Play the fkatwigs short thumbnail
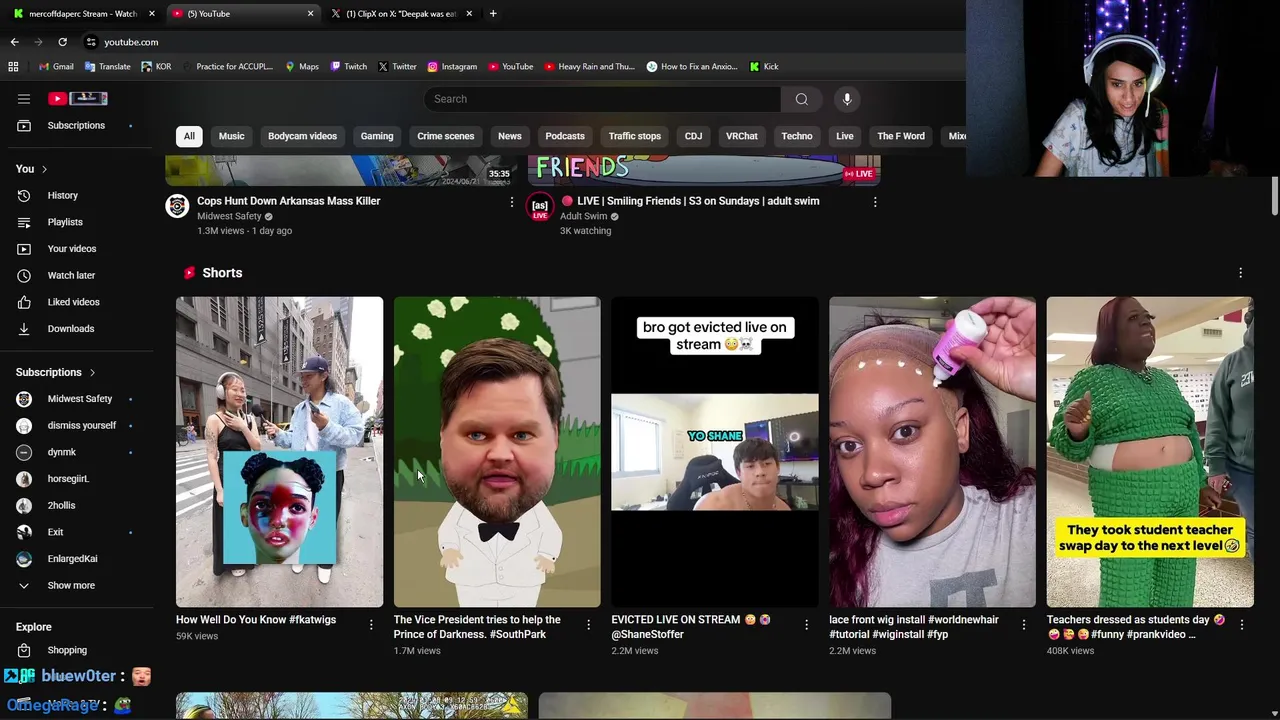 pos(279,452)
